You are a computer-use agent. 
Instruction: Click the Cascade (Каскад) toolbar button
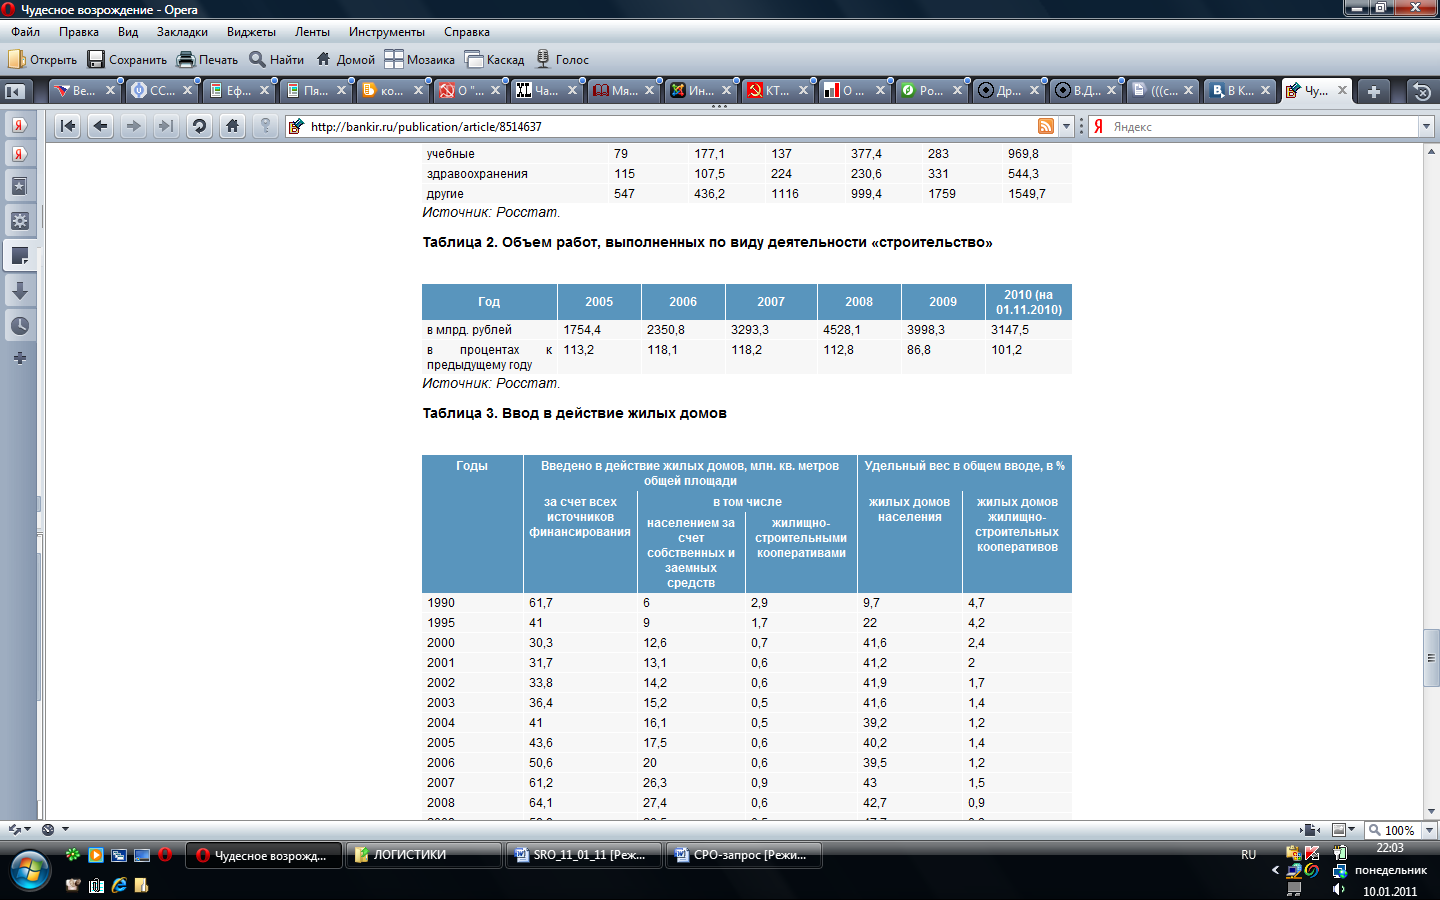(x=495, y=59)
